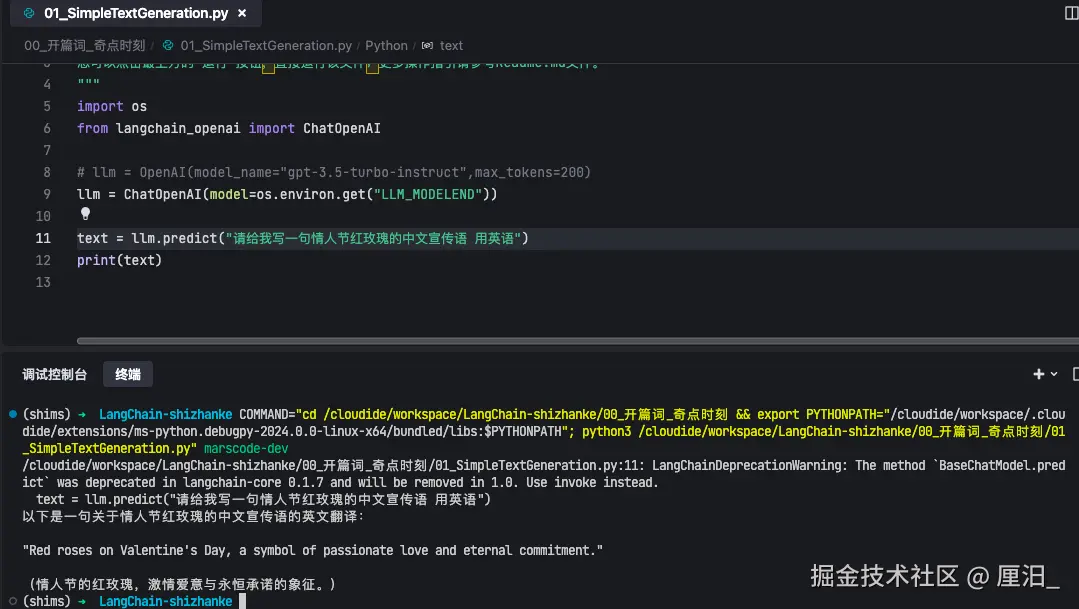
Task: Click the lightbulb quick-fix icon on line 10
Action: pos(85,213)
